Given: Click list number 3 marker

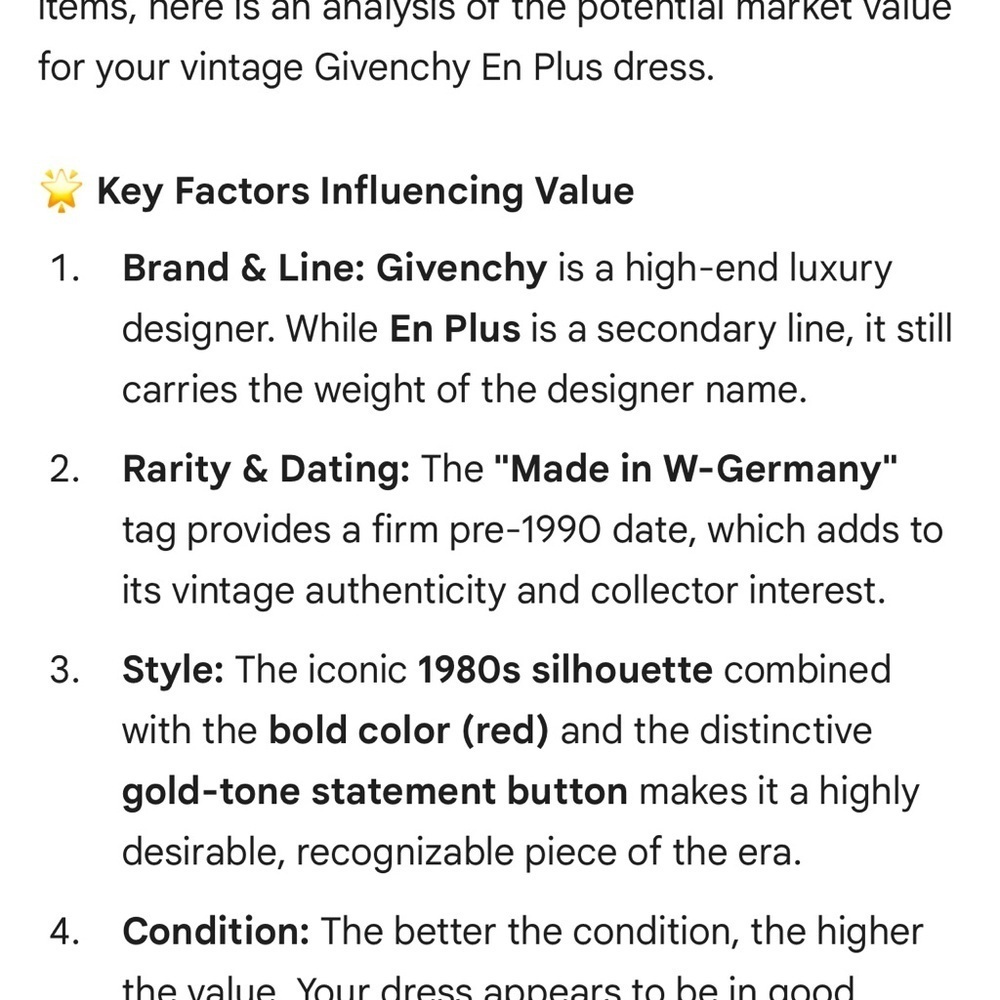Looking at the screenshot, I should coord(64,670).
